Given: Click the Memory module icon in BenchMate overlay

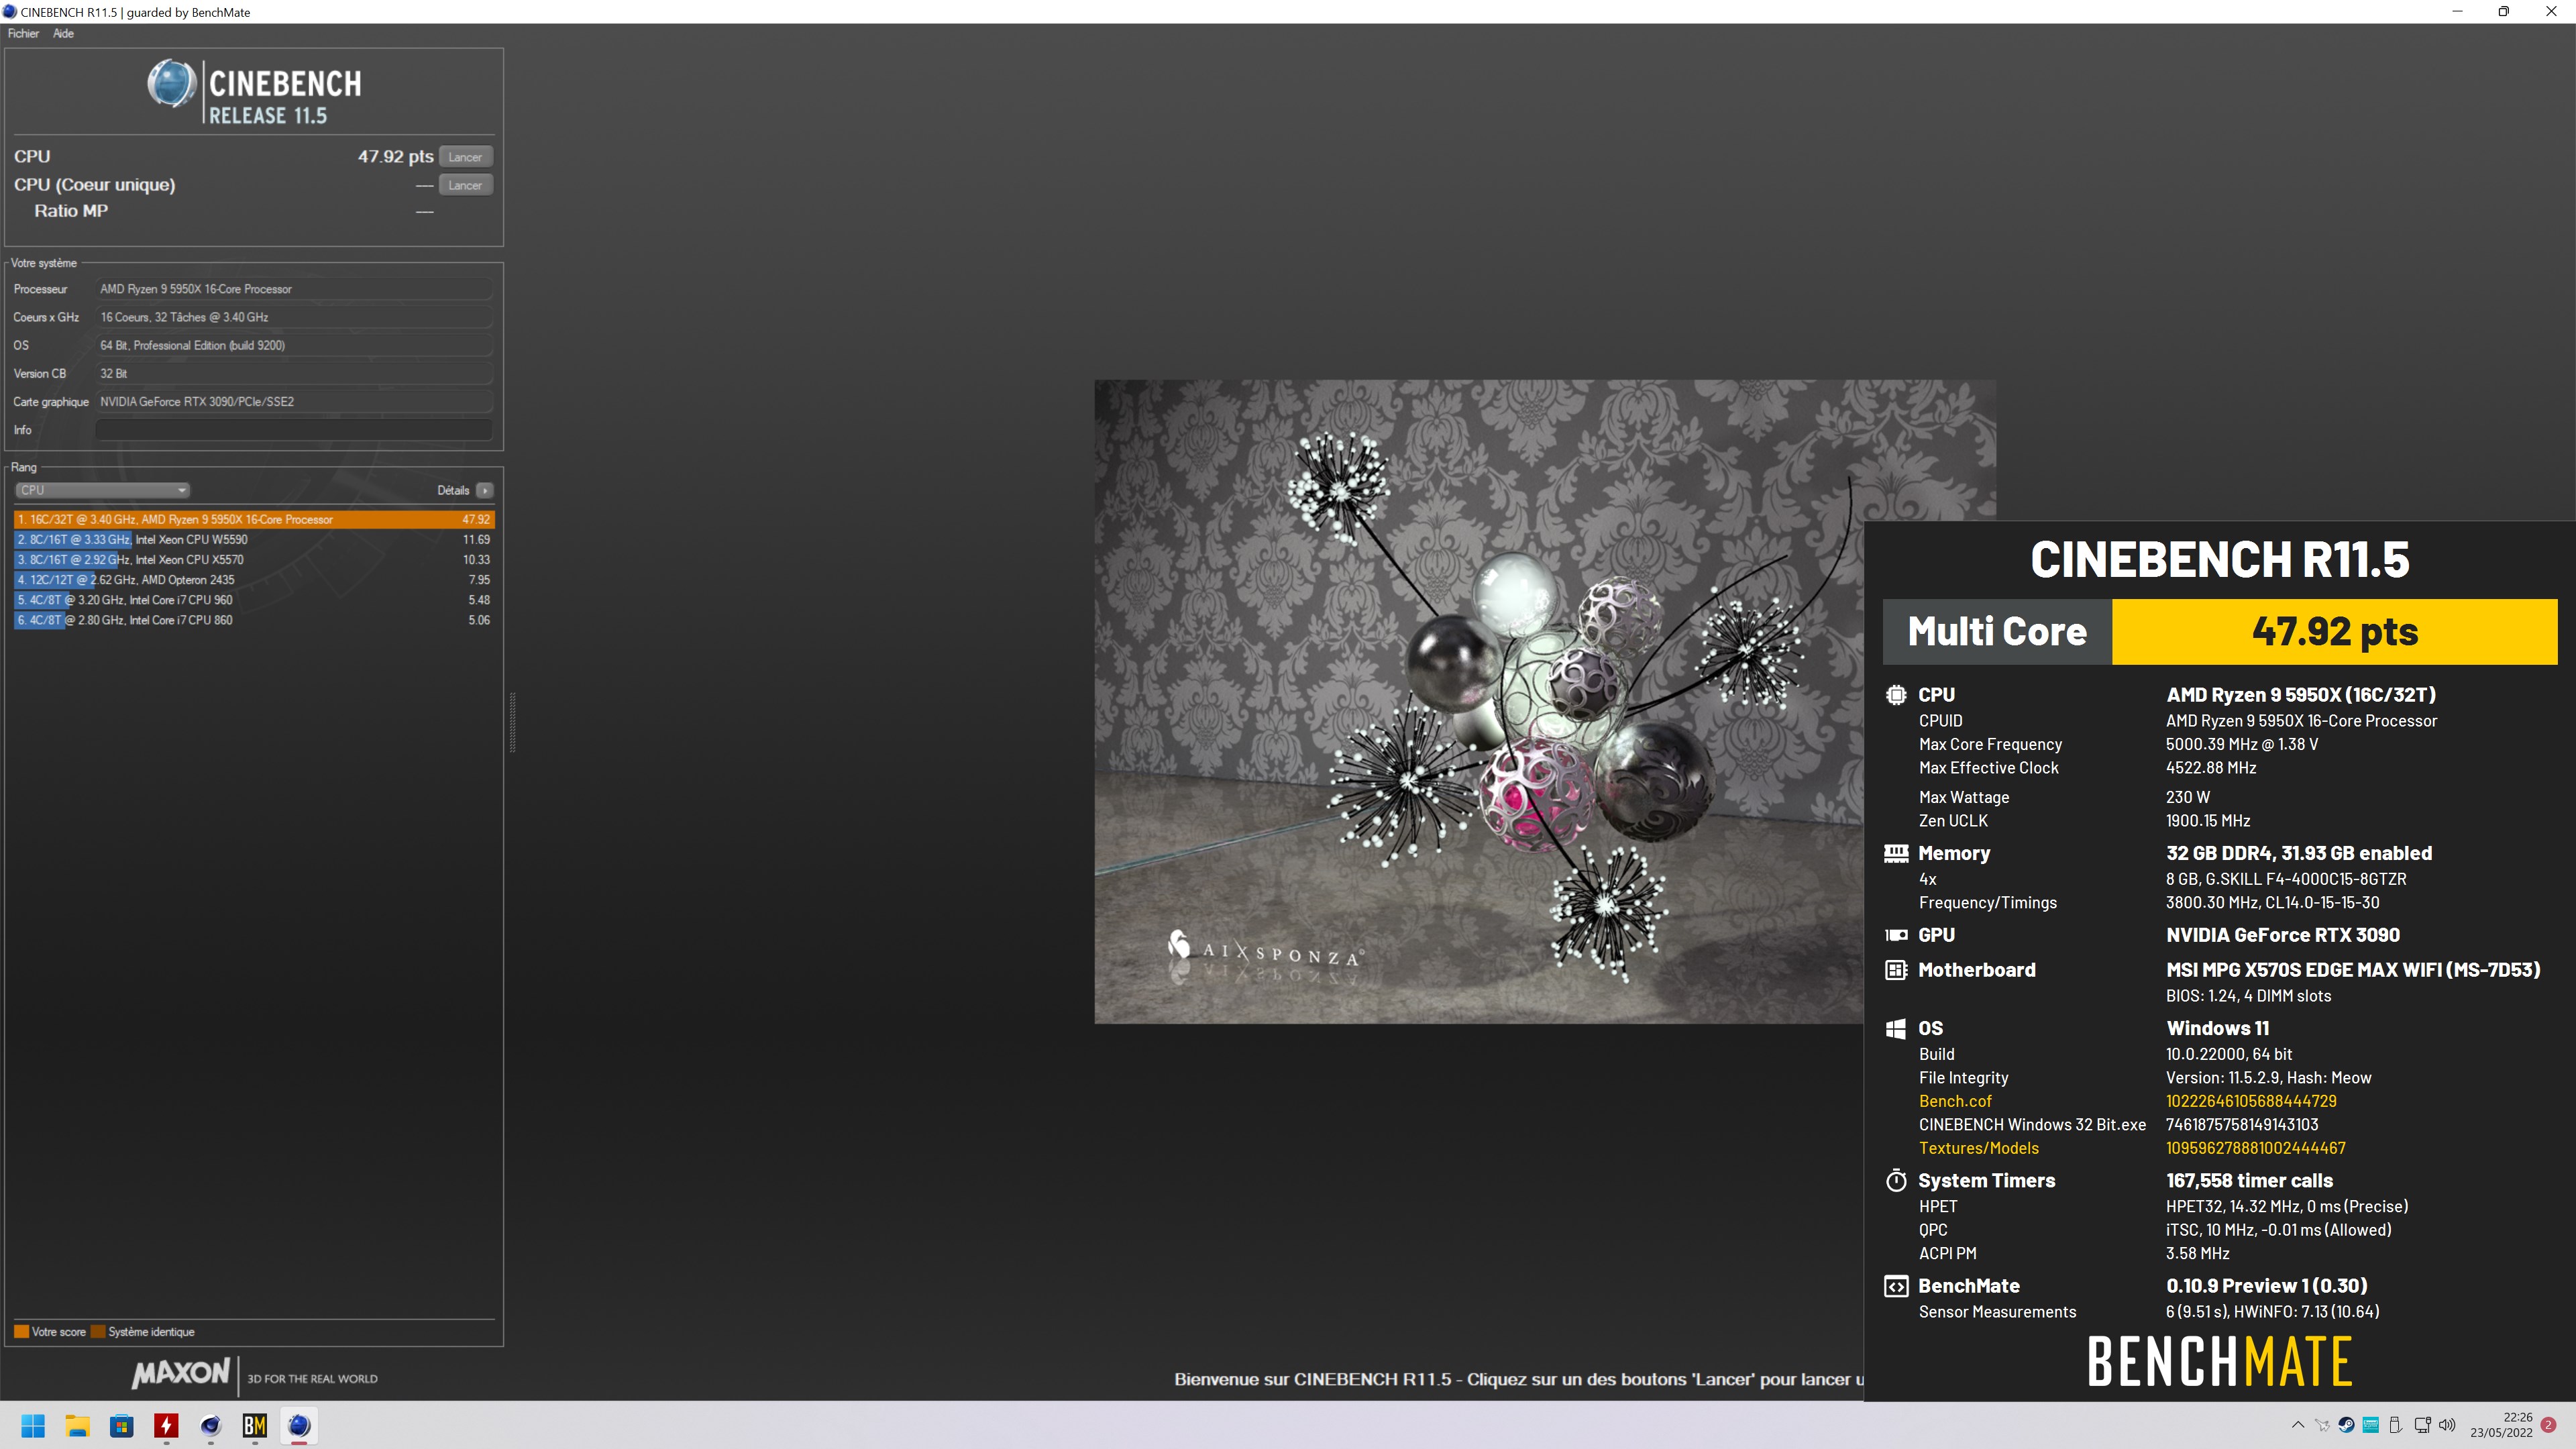Looking at the screenshot, I should point(1895,853).
